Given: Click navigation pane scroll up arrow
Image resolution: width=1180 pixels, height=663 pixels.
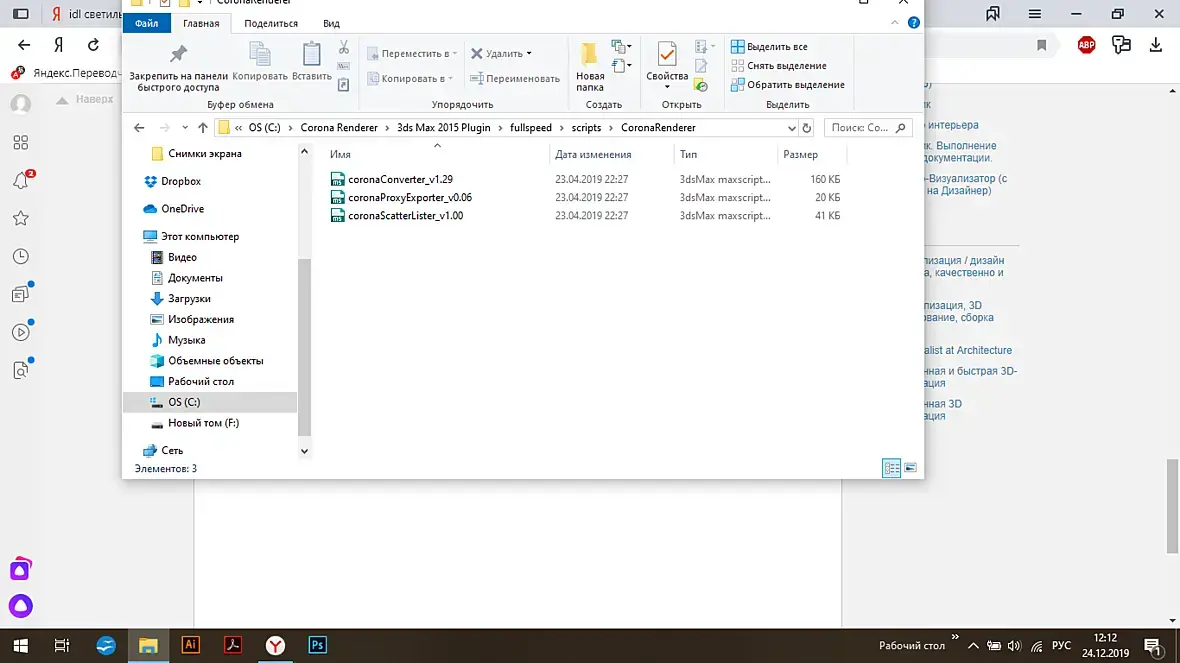Looking at the screenshot, I should (x=304, y=151).
